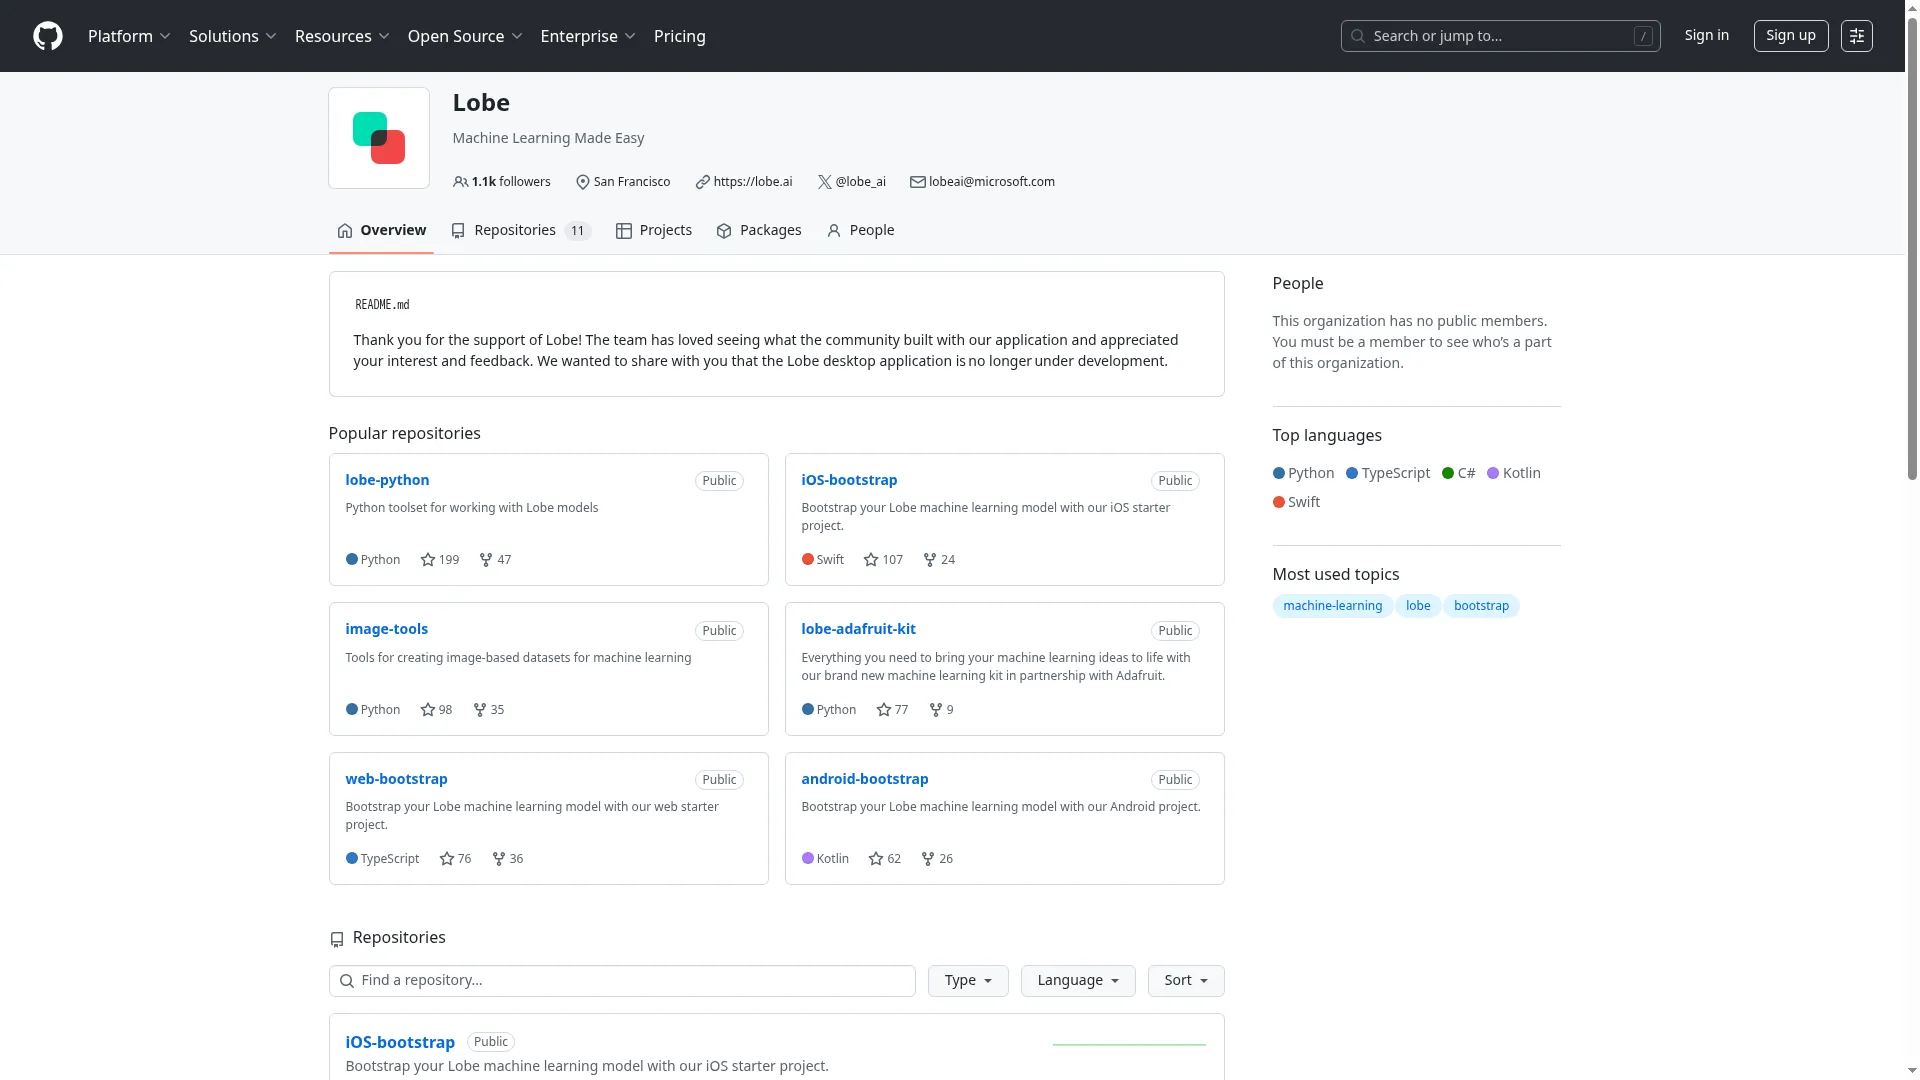
Task: Click star icon on lobe-python repository
Action: tap(428, 560)
